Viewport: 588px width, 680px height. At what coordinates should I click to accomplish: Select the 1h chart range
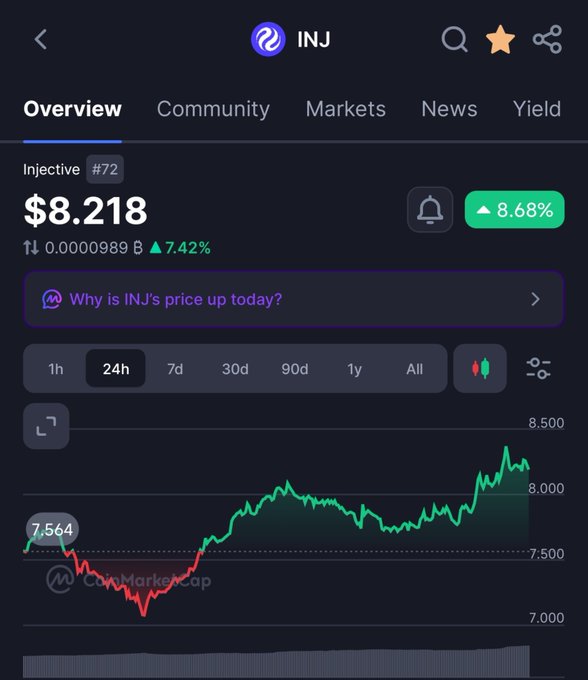[56, 369]
